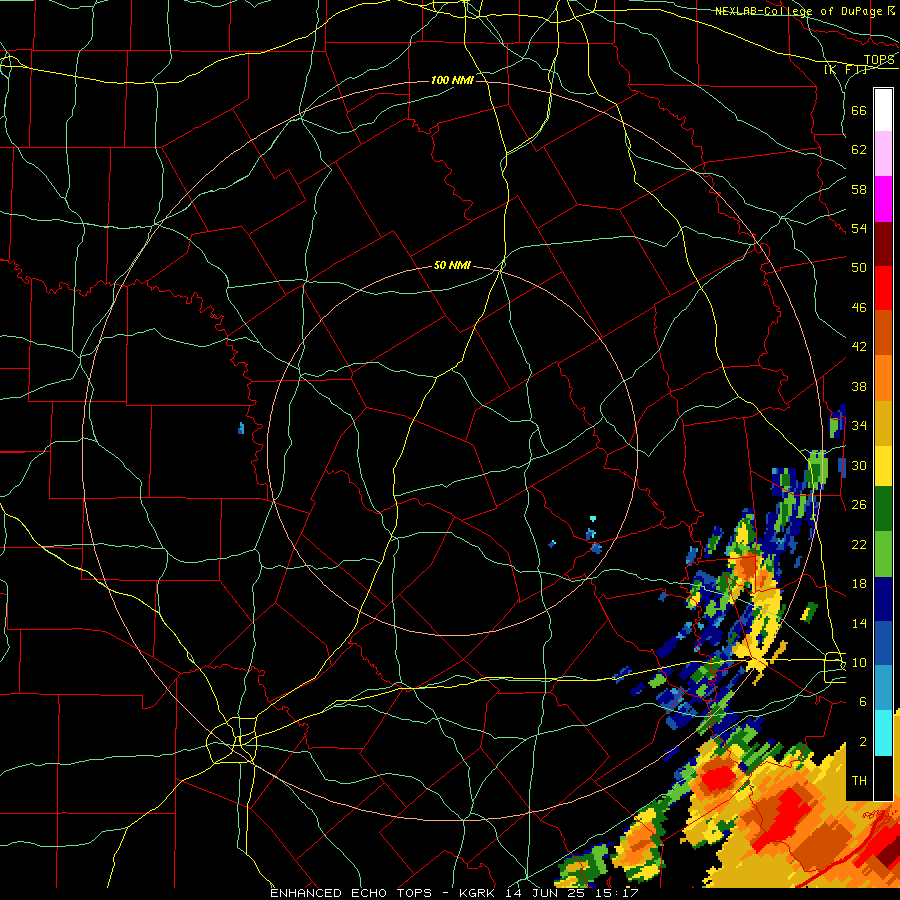Image resolution: width=900 pixels, height=900 pixels.
Task: Click the "15:17" time stamp
Action: [x=618, y=893]
